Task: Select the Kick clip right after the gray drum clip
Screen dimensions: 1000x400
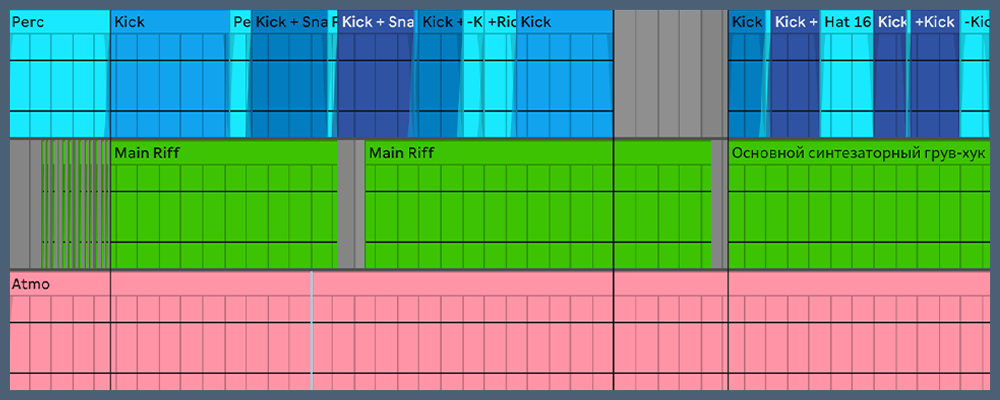Action: [x=748, y=73]
